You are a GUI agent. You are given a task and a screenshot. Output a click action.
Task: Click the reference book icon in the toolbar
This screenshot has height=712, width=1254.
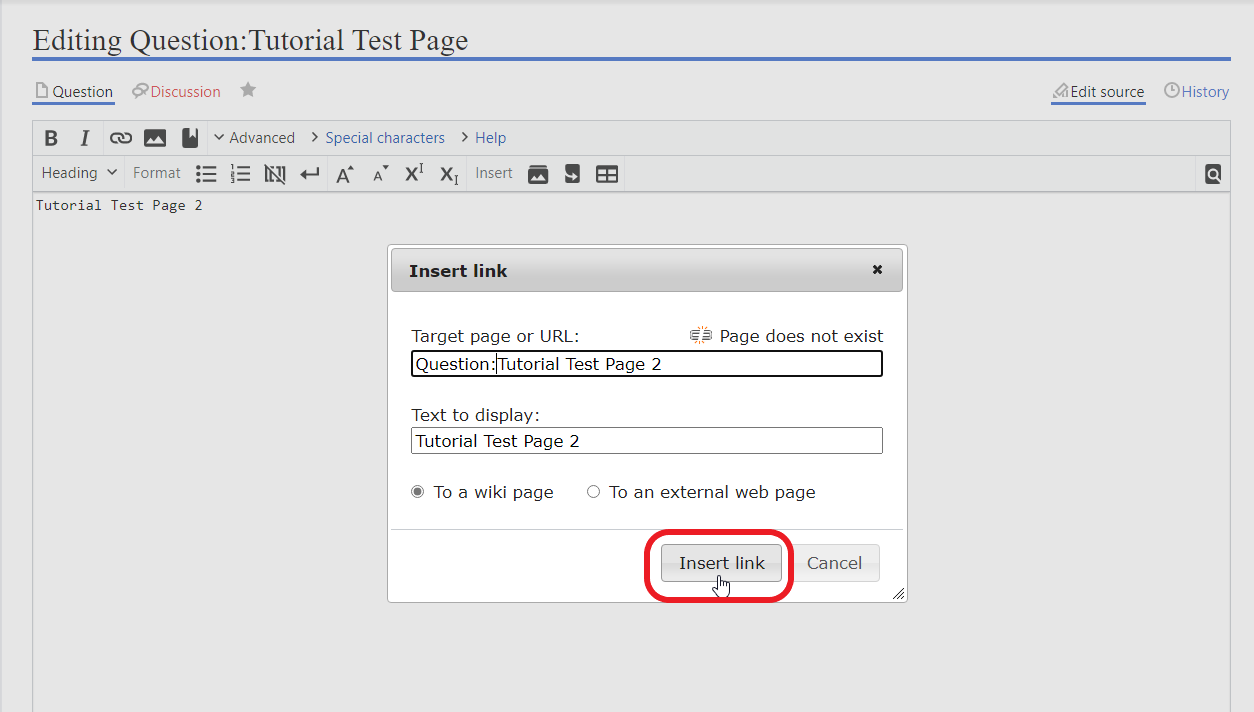click(x=189, y=138)
